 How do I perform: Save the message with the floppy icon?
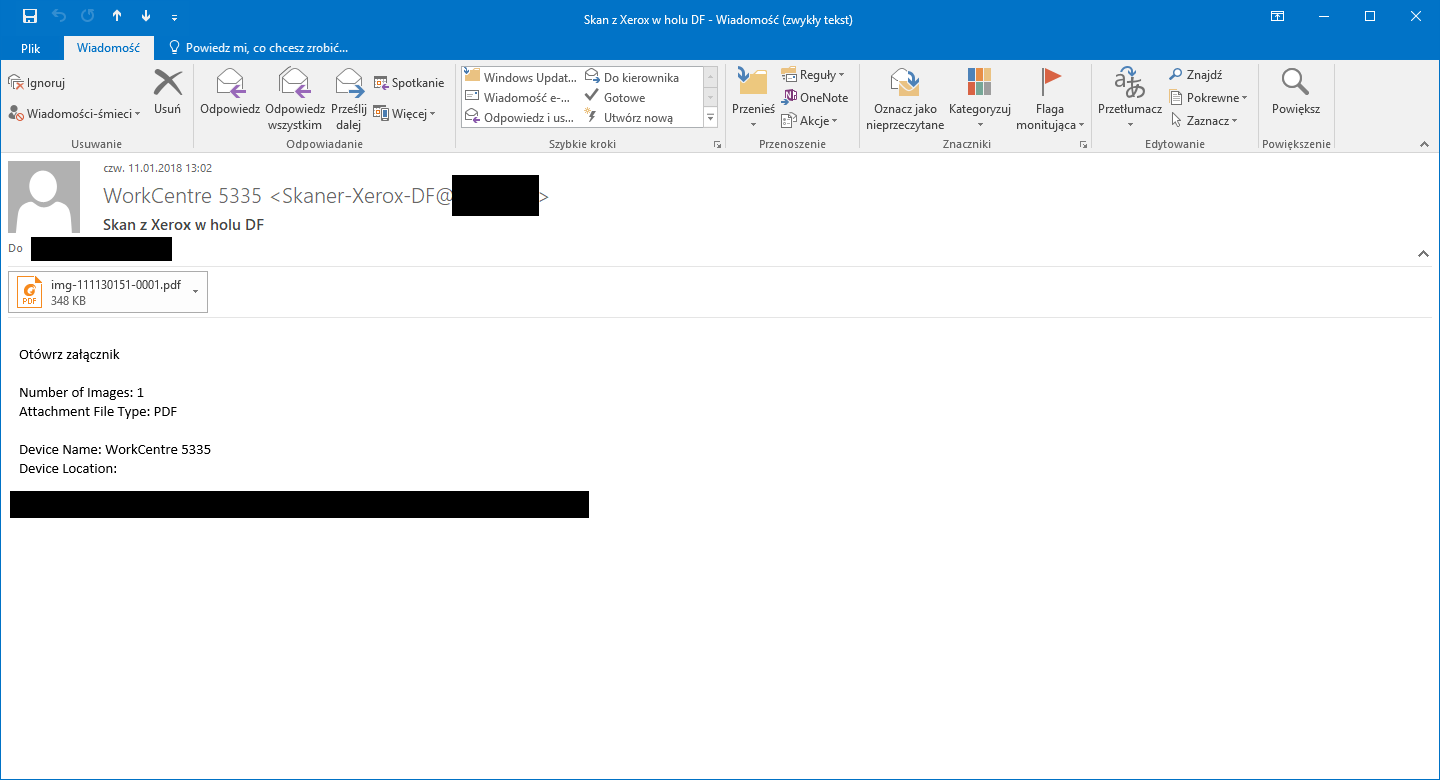(30, 16)
